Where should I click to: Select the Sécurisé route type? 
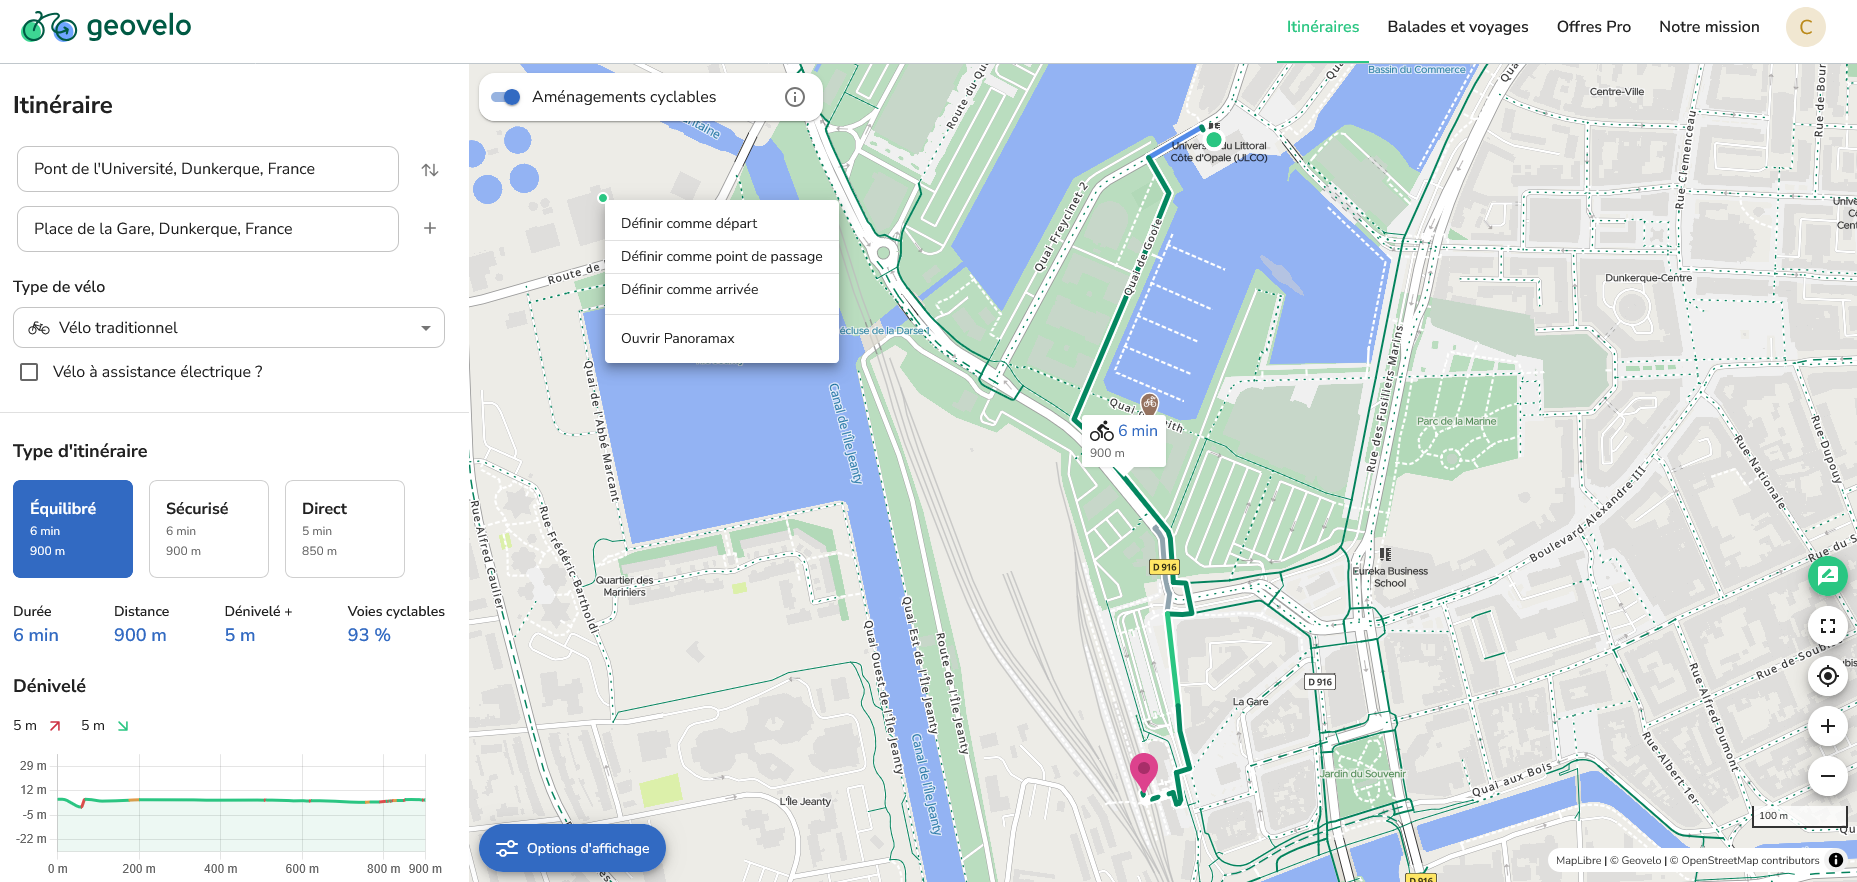[x=208, y=529]
